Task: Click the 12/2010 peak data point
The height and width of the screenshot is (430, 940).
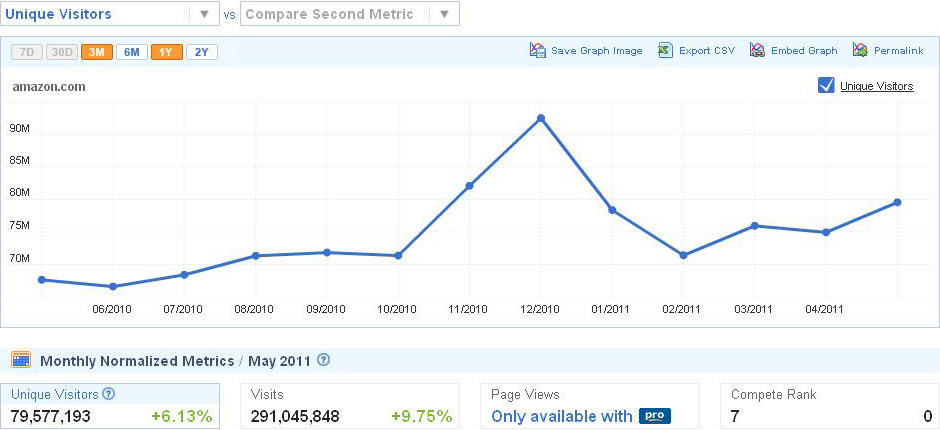Action: point(541,118)
